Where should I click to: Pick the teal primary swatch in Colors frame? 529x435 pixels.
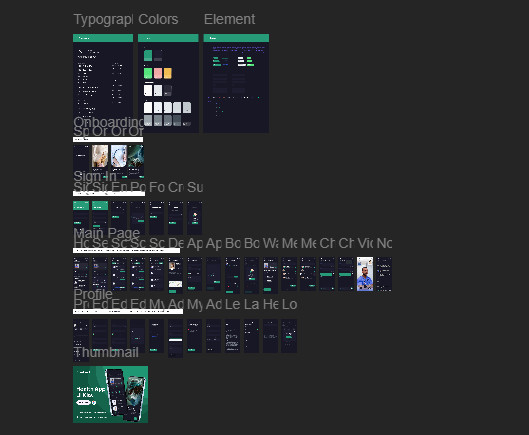click(x=148, y=56)
